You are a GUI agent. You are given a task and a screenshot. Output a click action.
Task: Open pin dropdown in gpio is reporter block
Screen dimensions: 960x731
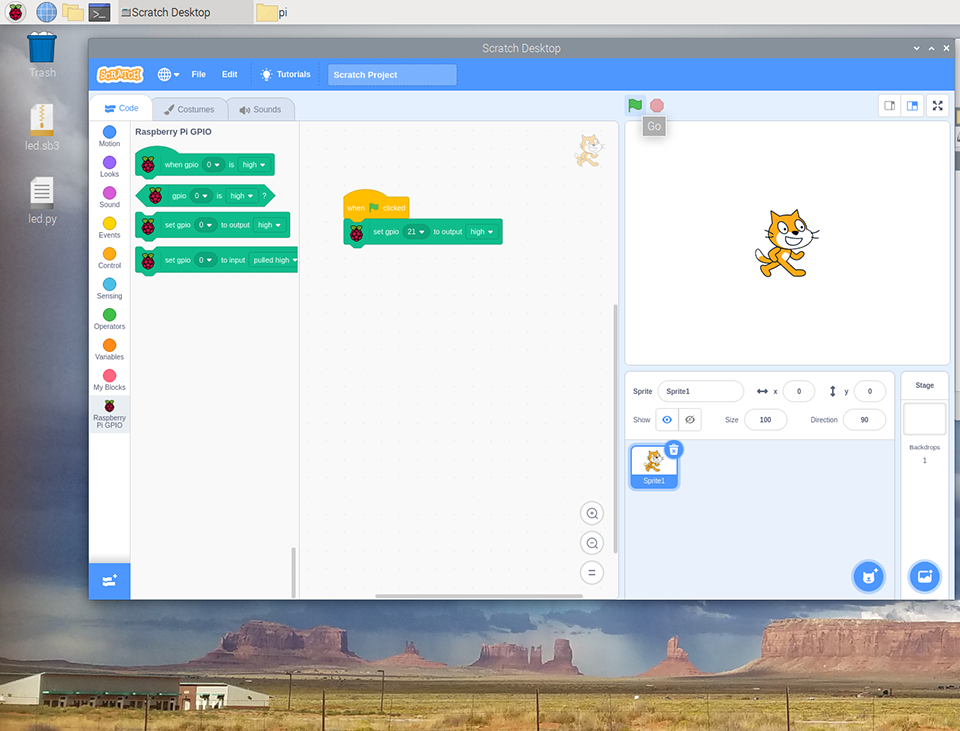(201, 196)
